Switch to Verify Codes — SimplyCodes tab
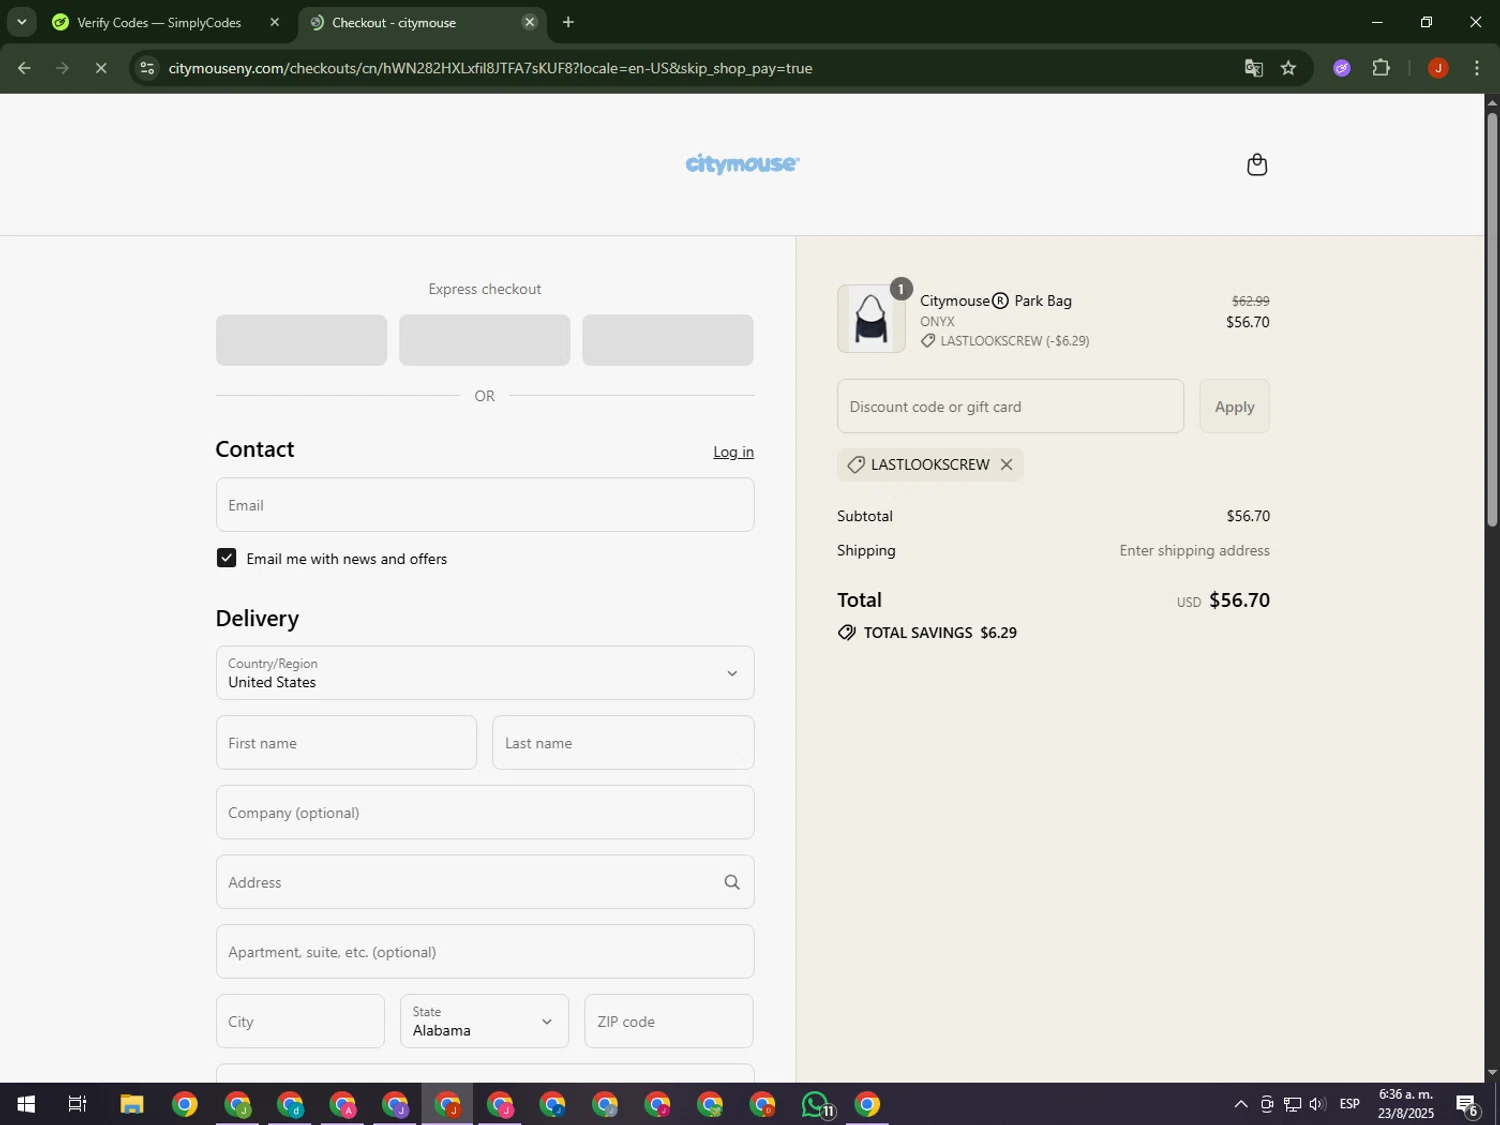This screenshot has height=1125, width=1500. tap(160, 22)
